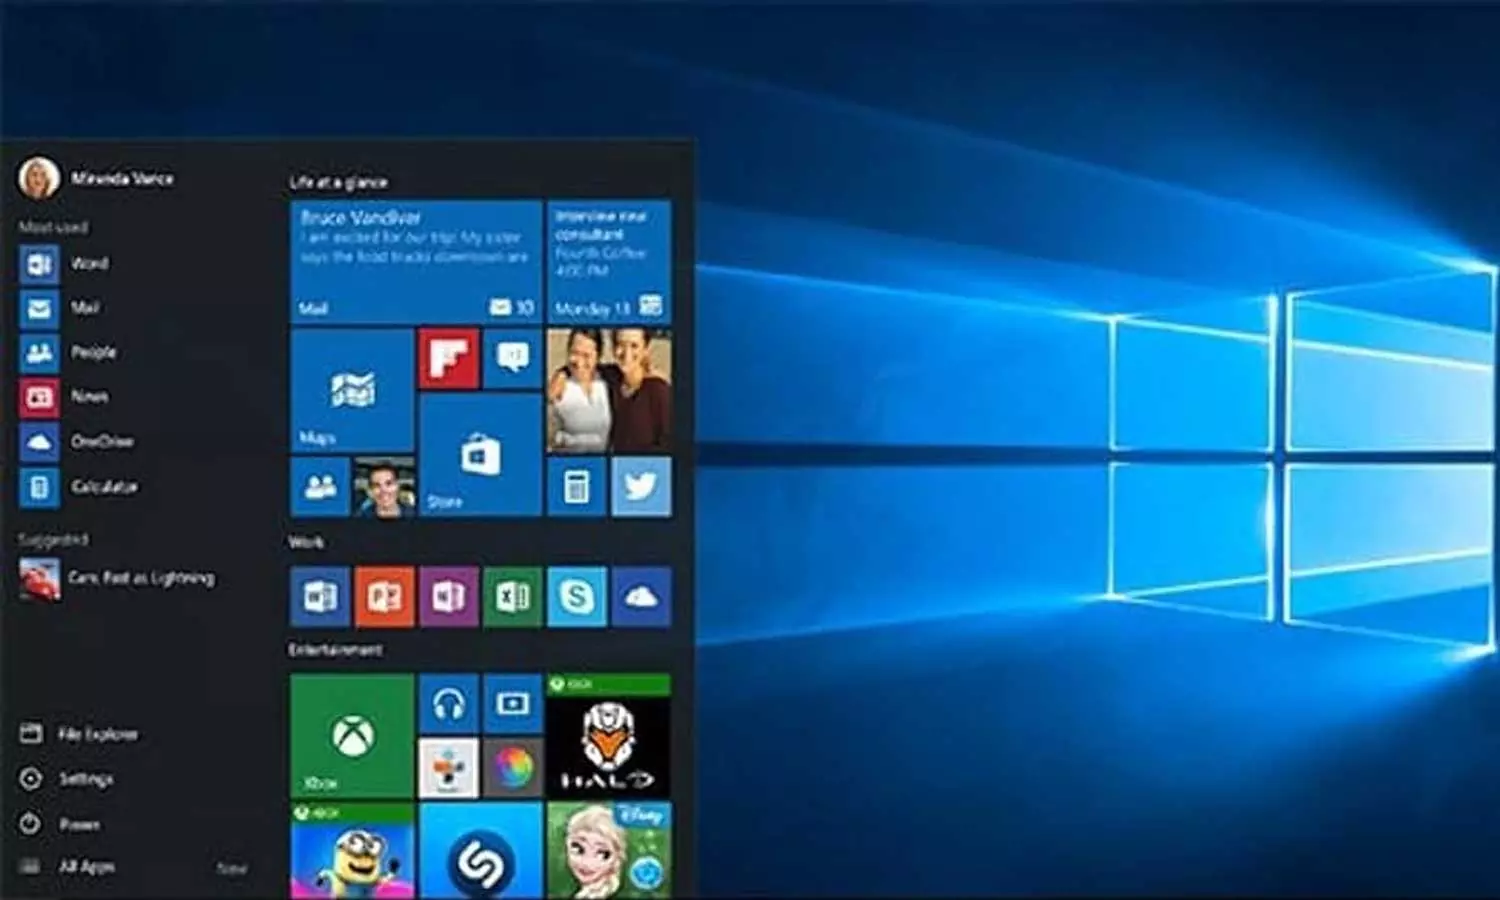This screenshot has width=1500, height=900.
Task: Expand the All Apps list
Action: click(x=85, y=866)
